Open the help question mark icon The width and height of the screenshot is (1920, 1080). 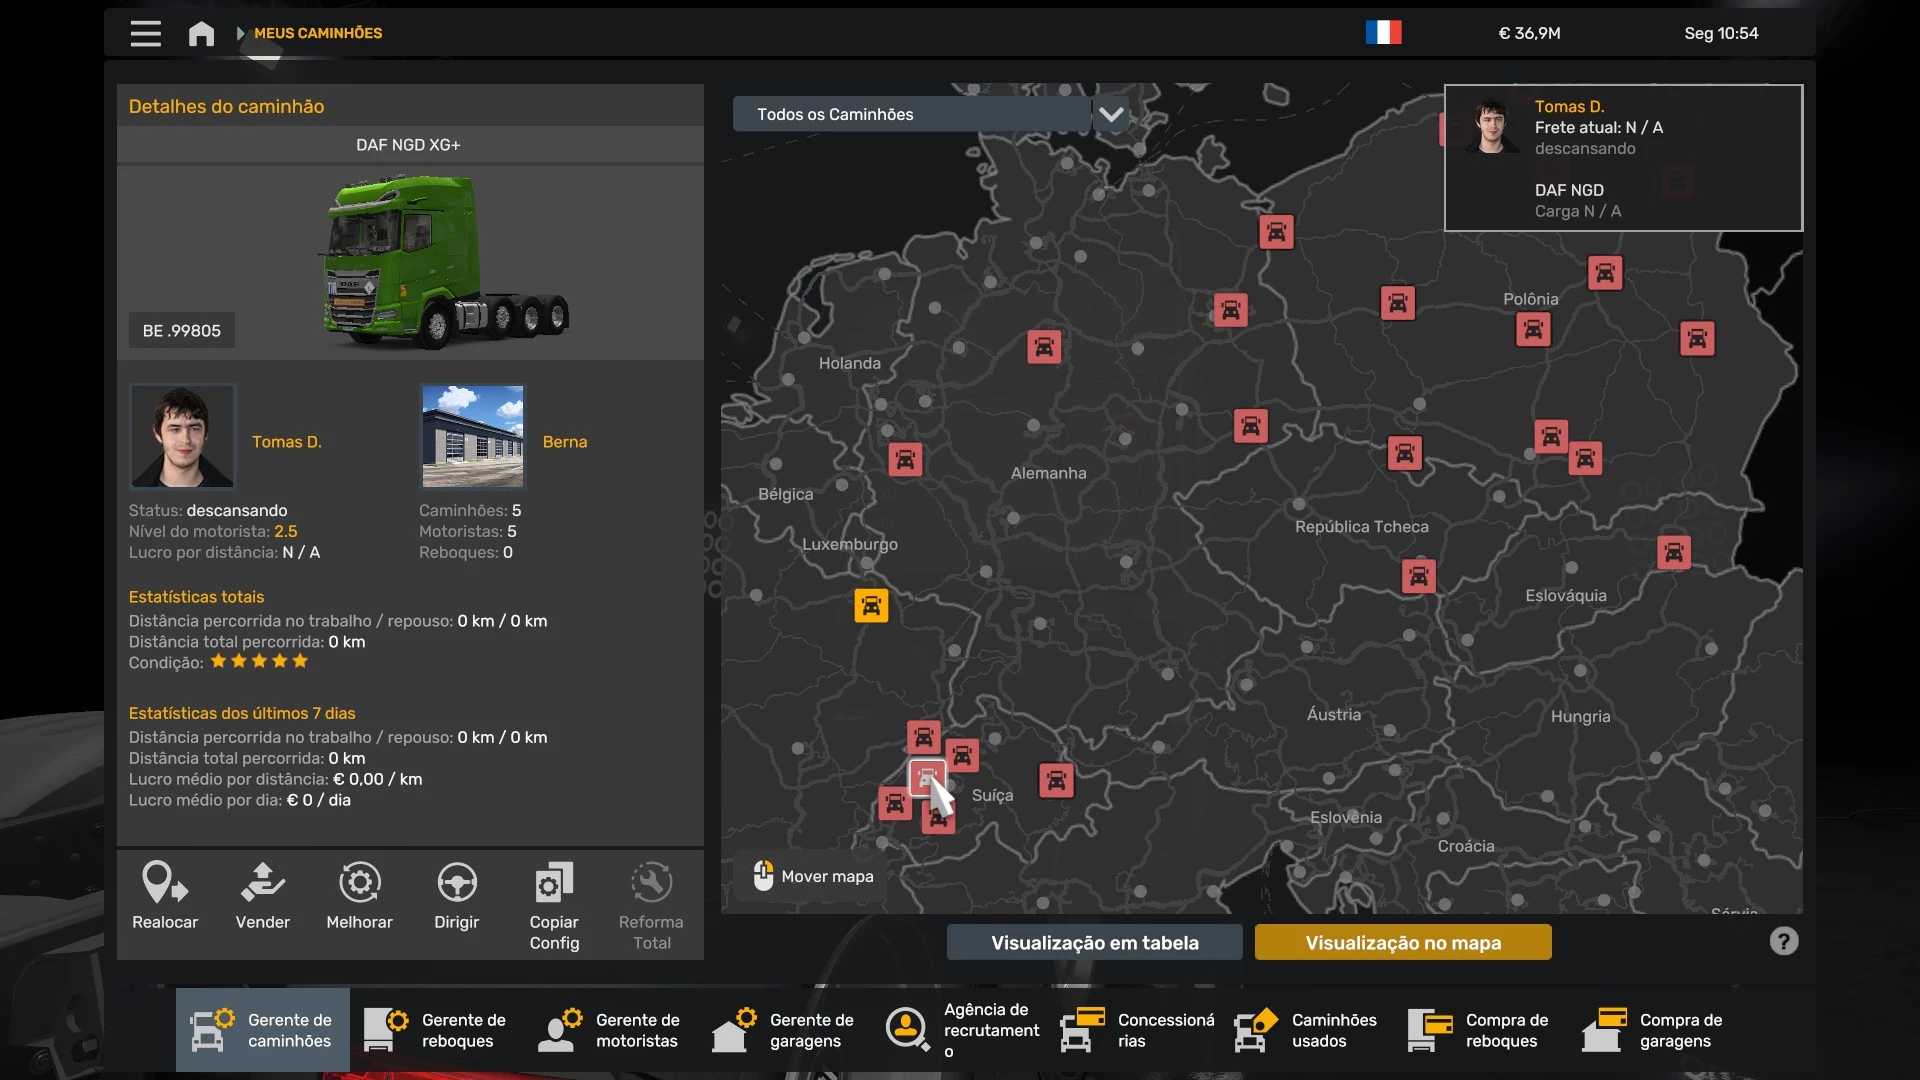[x=1783, y=941]
